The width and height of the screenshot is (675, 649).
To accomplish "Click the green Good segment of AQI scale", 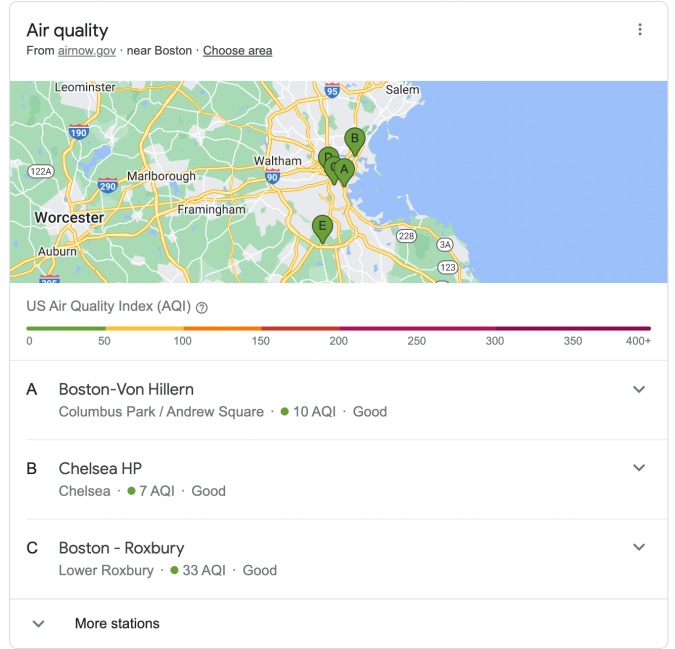I will pos(66,328).
